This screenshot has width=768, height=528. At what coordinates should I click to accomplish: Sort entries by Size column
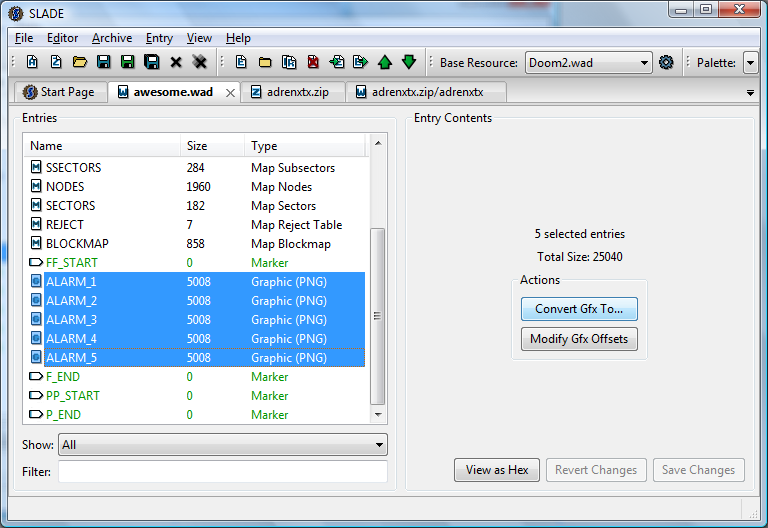pyautogui.click(x=213, y=146)
